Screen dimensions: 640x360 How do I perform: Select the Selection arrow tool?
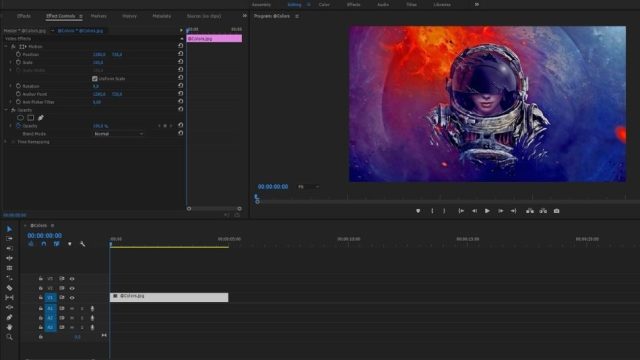pyautogui.click(x=9, y=229)
